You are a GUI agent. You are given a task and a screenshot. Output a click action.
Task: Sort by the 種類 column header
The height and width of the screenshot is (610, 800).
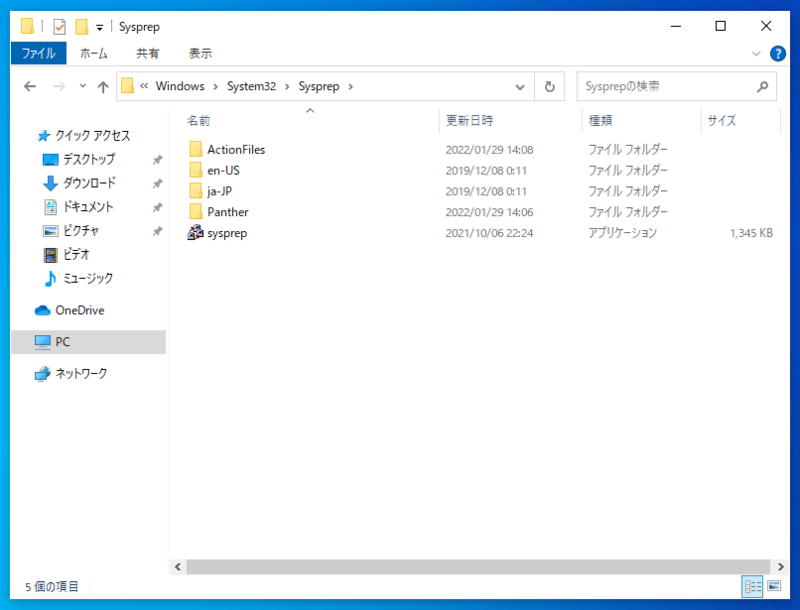coord(600,120)
